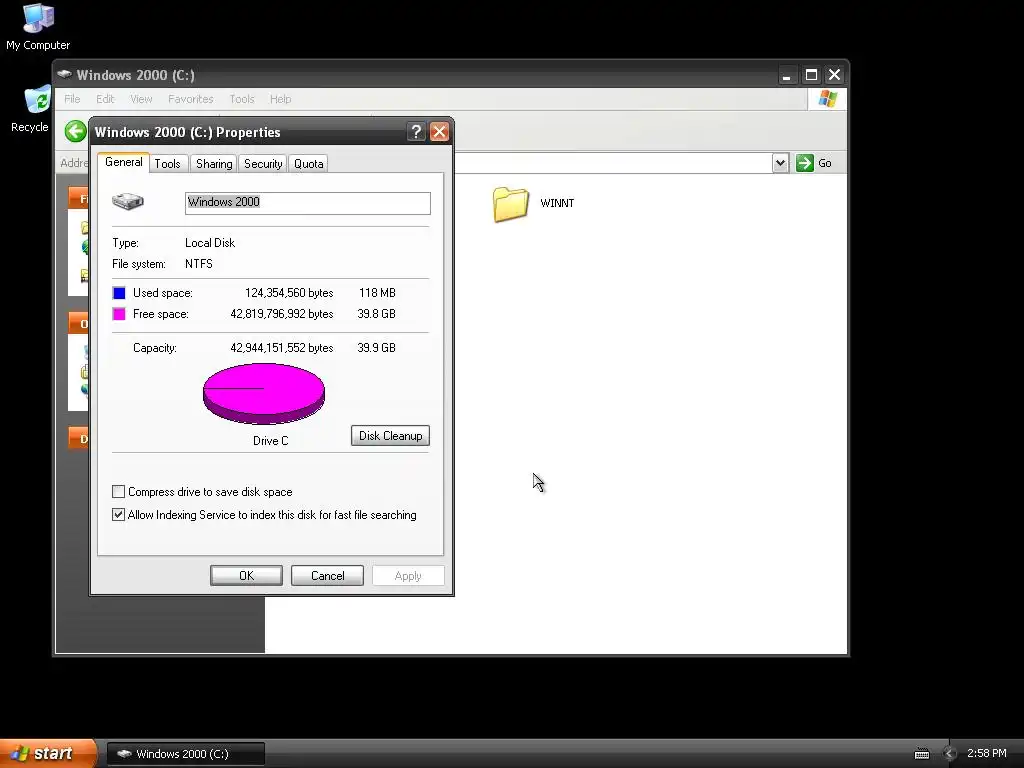The image size is (1024, 768).
Task: Click the keyboard icon in system tray
Action: [x=921, y=754]
